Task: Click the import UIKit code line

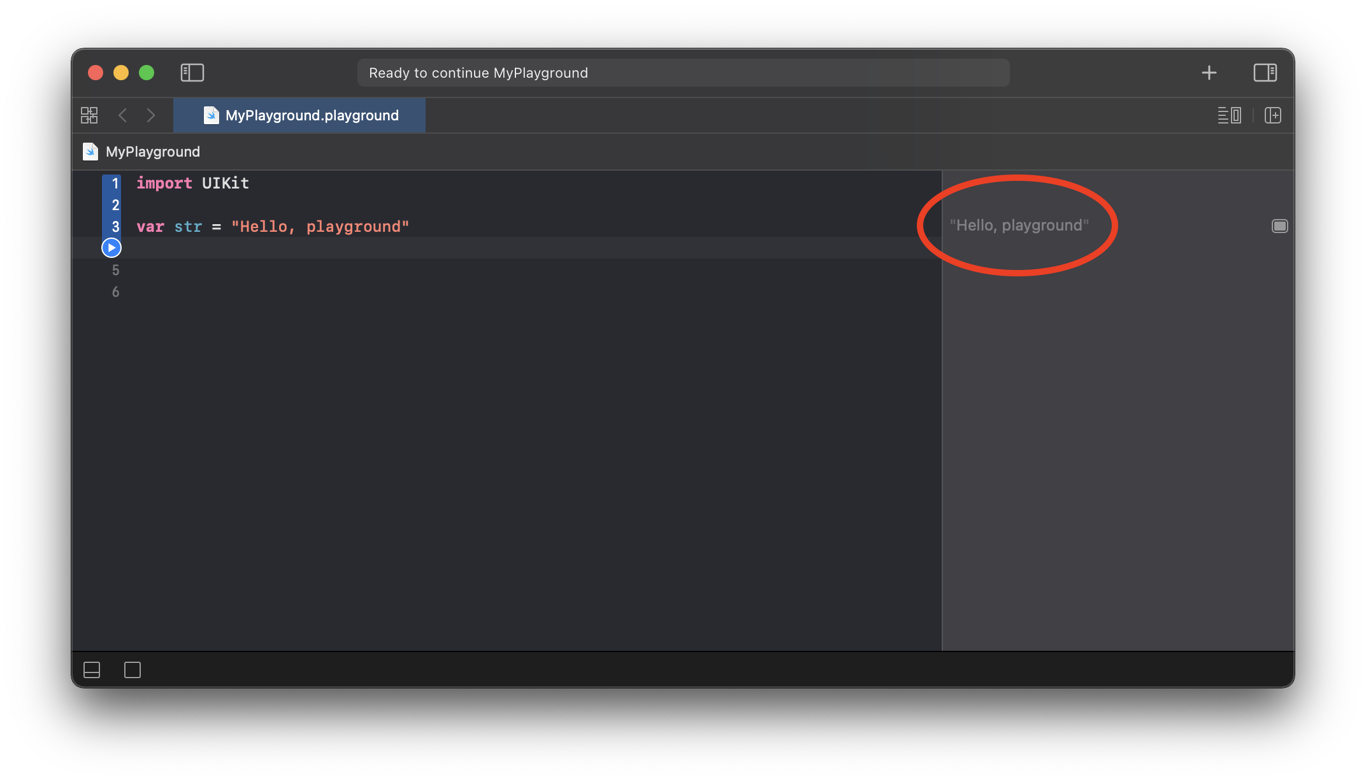Action: (193, 184)
